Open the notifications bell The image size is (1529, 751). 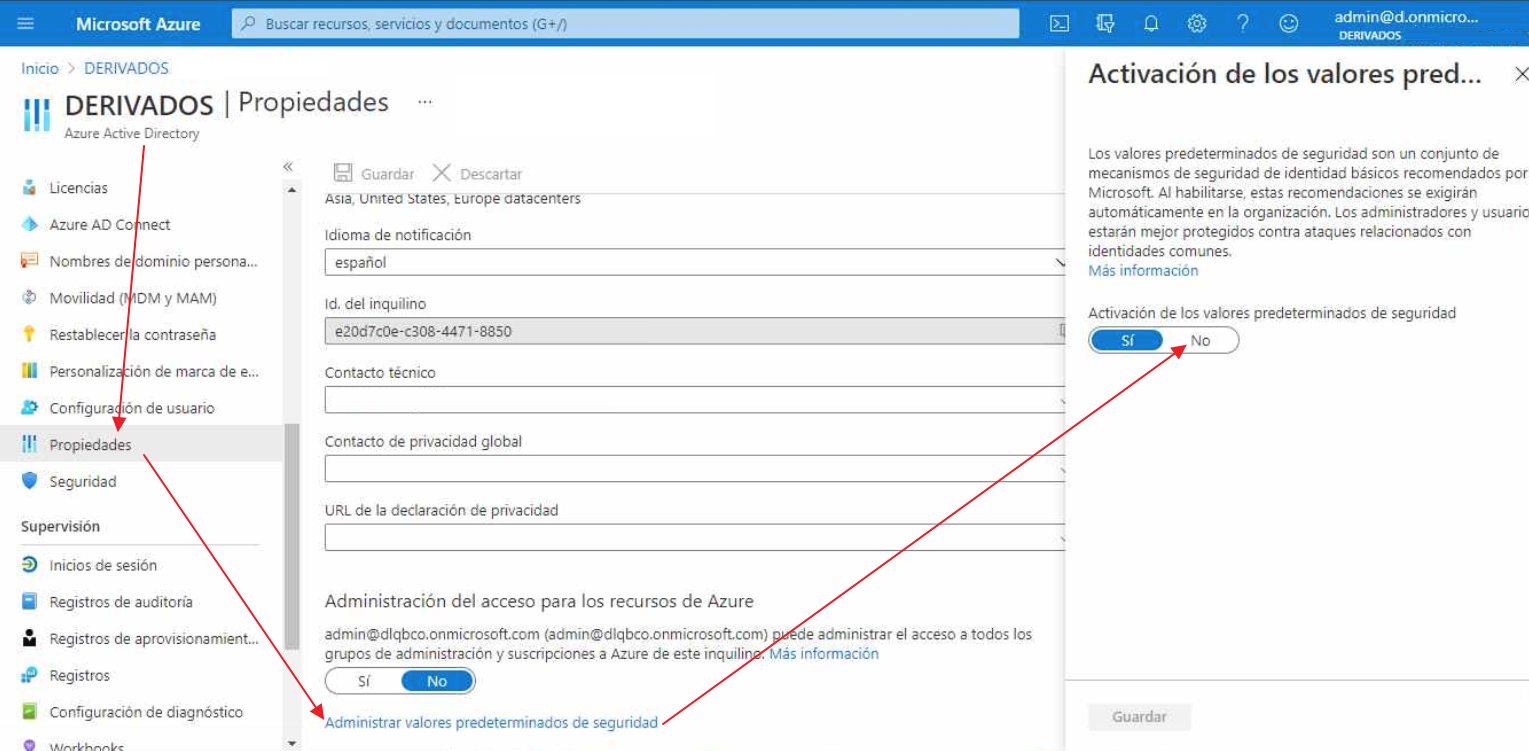1151,23
